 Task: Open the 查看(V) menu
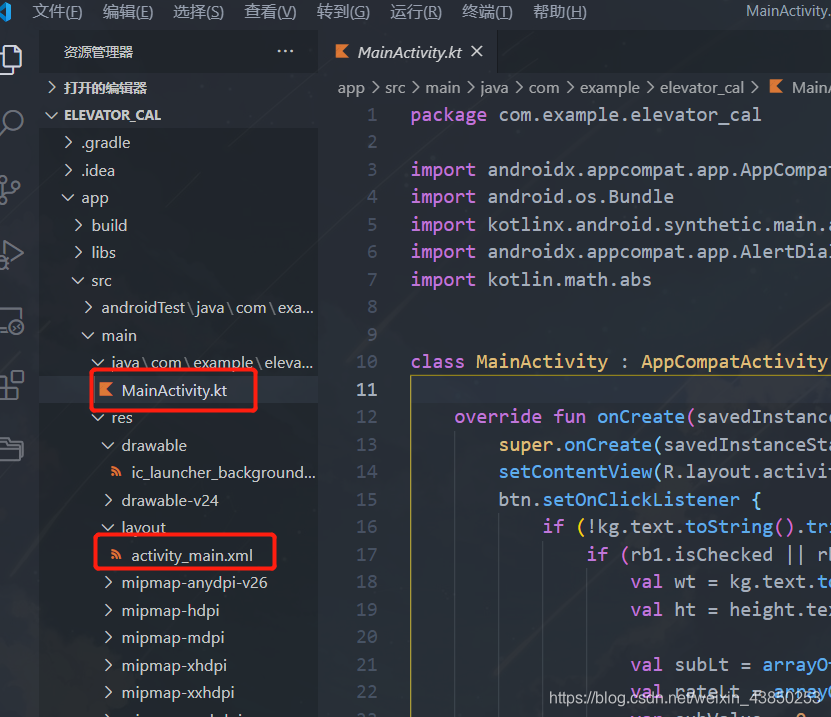(x=270, y=12)
